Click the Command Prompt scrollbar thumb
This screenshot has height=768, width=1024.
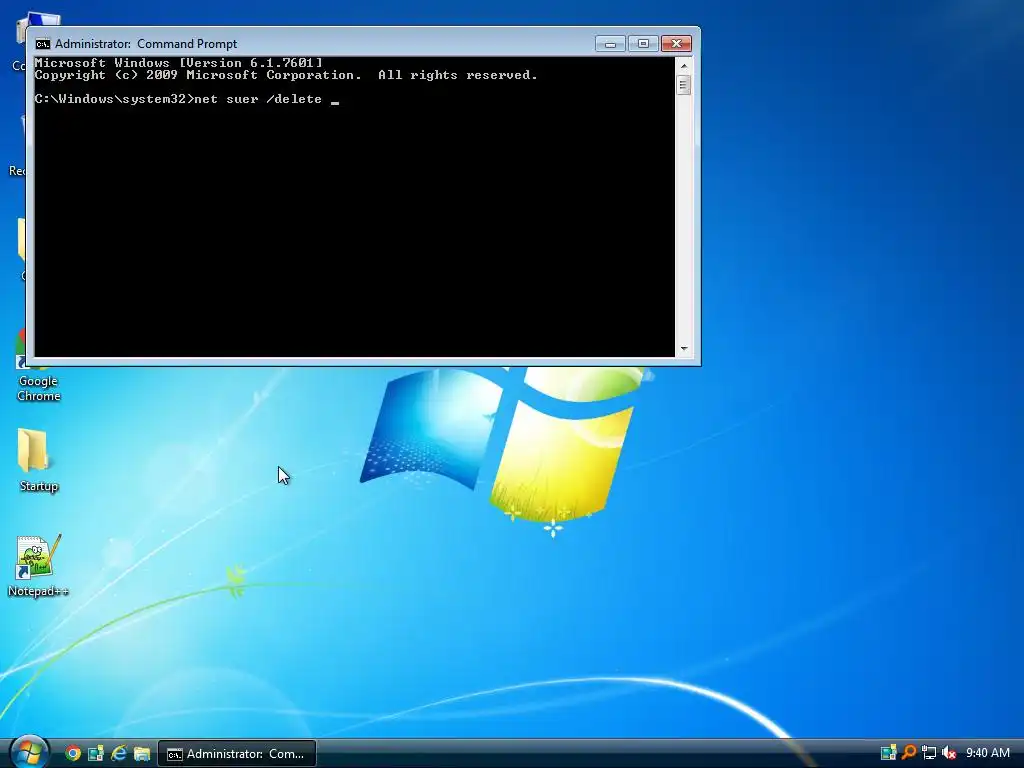click(684, 85)
